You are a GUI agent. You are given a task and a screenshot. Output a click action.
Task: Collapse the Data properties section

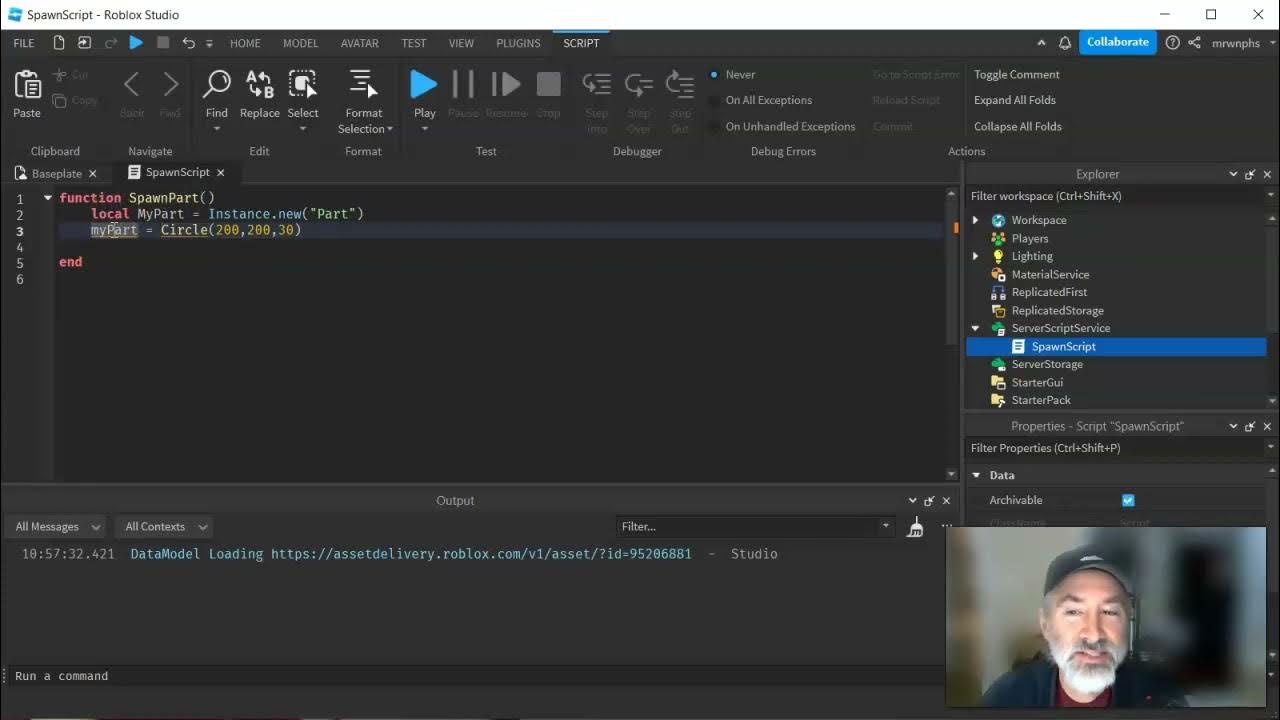click(x=977, y=475)
